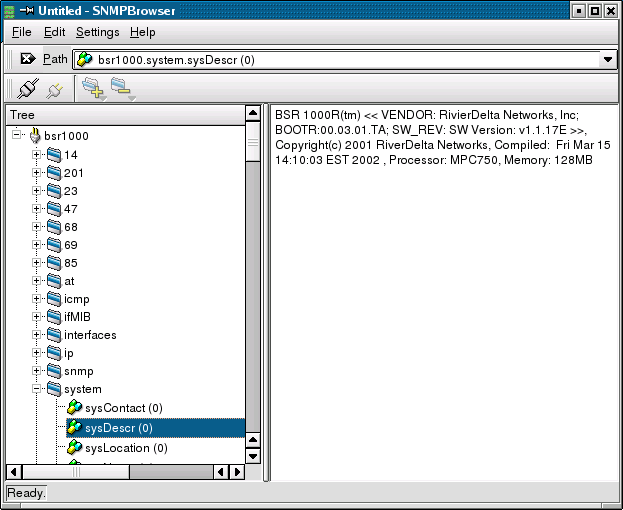The image size is (623, 510).
Task: Click the "system" tree label
Action: tap(83, 389)
